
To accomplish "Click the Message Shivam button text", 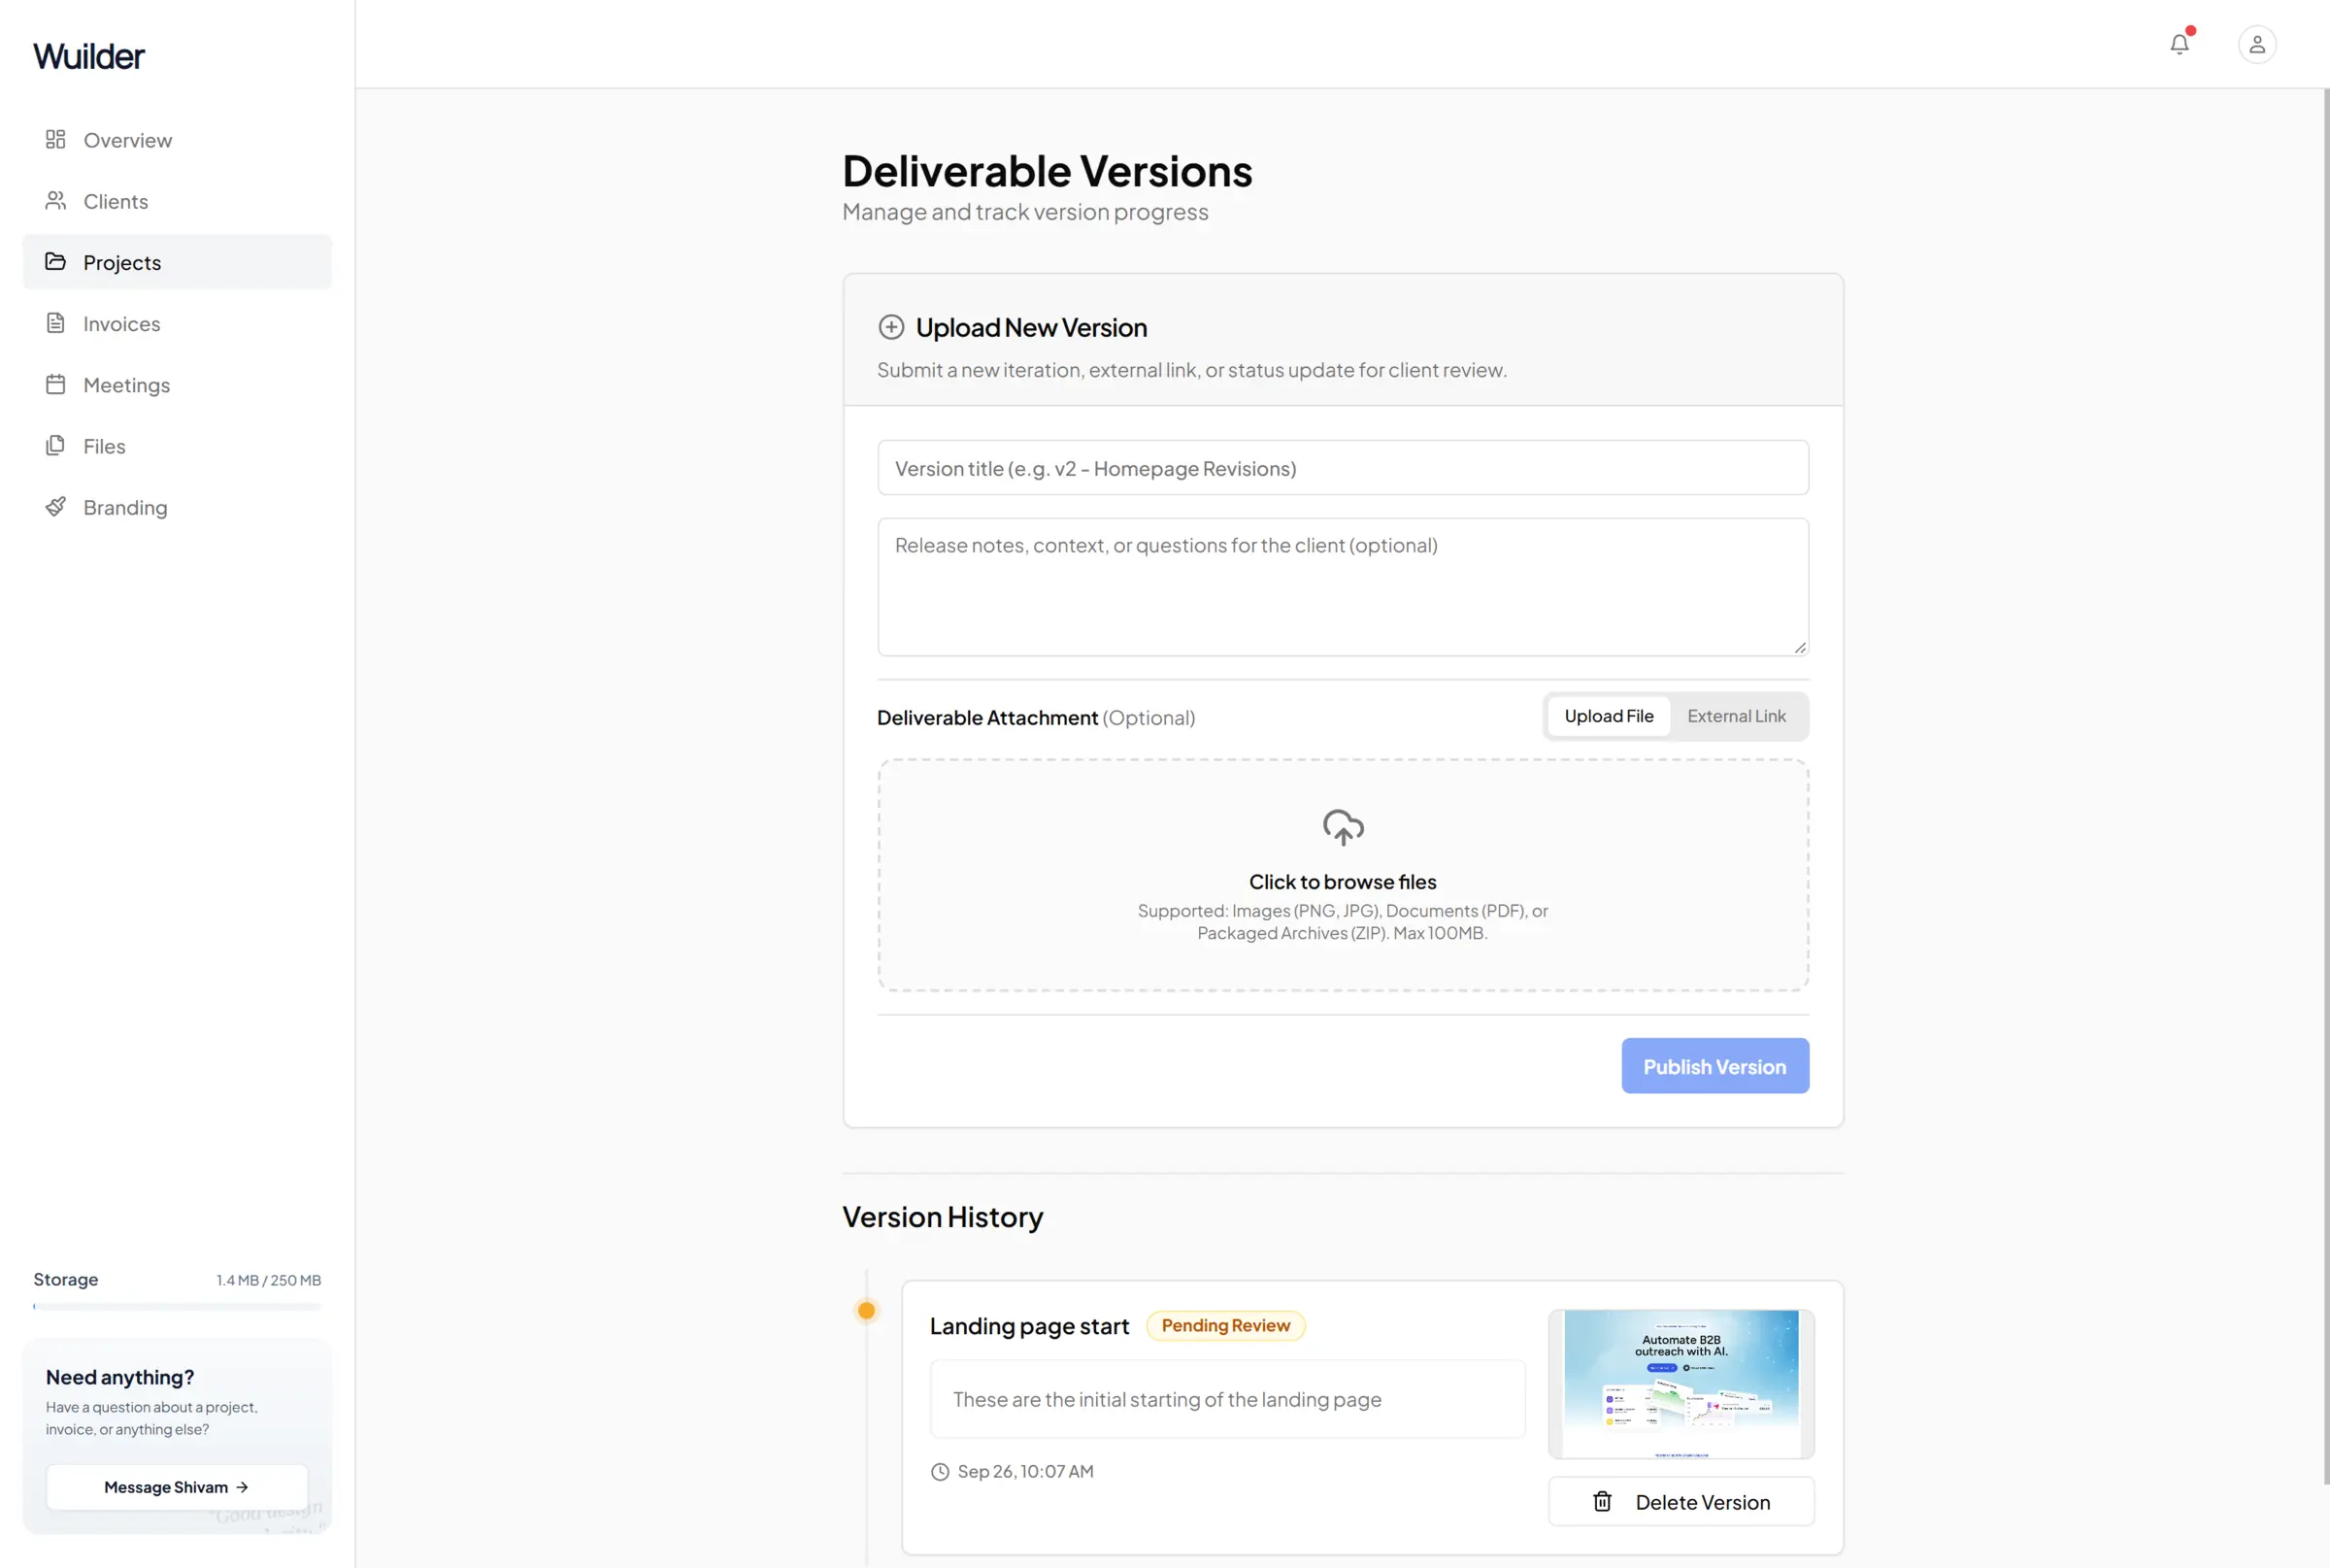I will 166,1487.
